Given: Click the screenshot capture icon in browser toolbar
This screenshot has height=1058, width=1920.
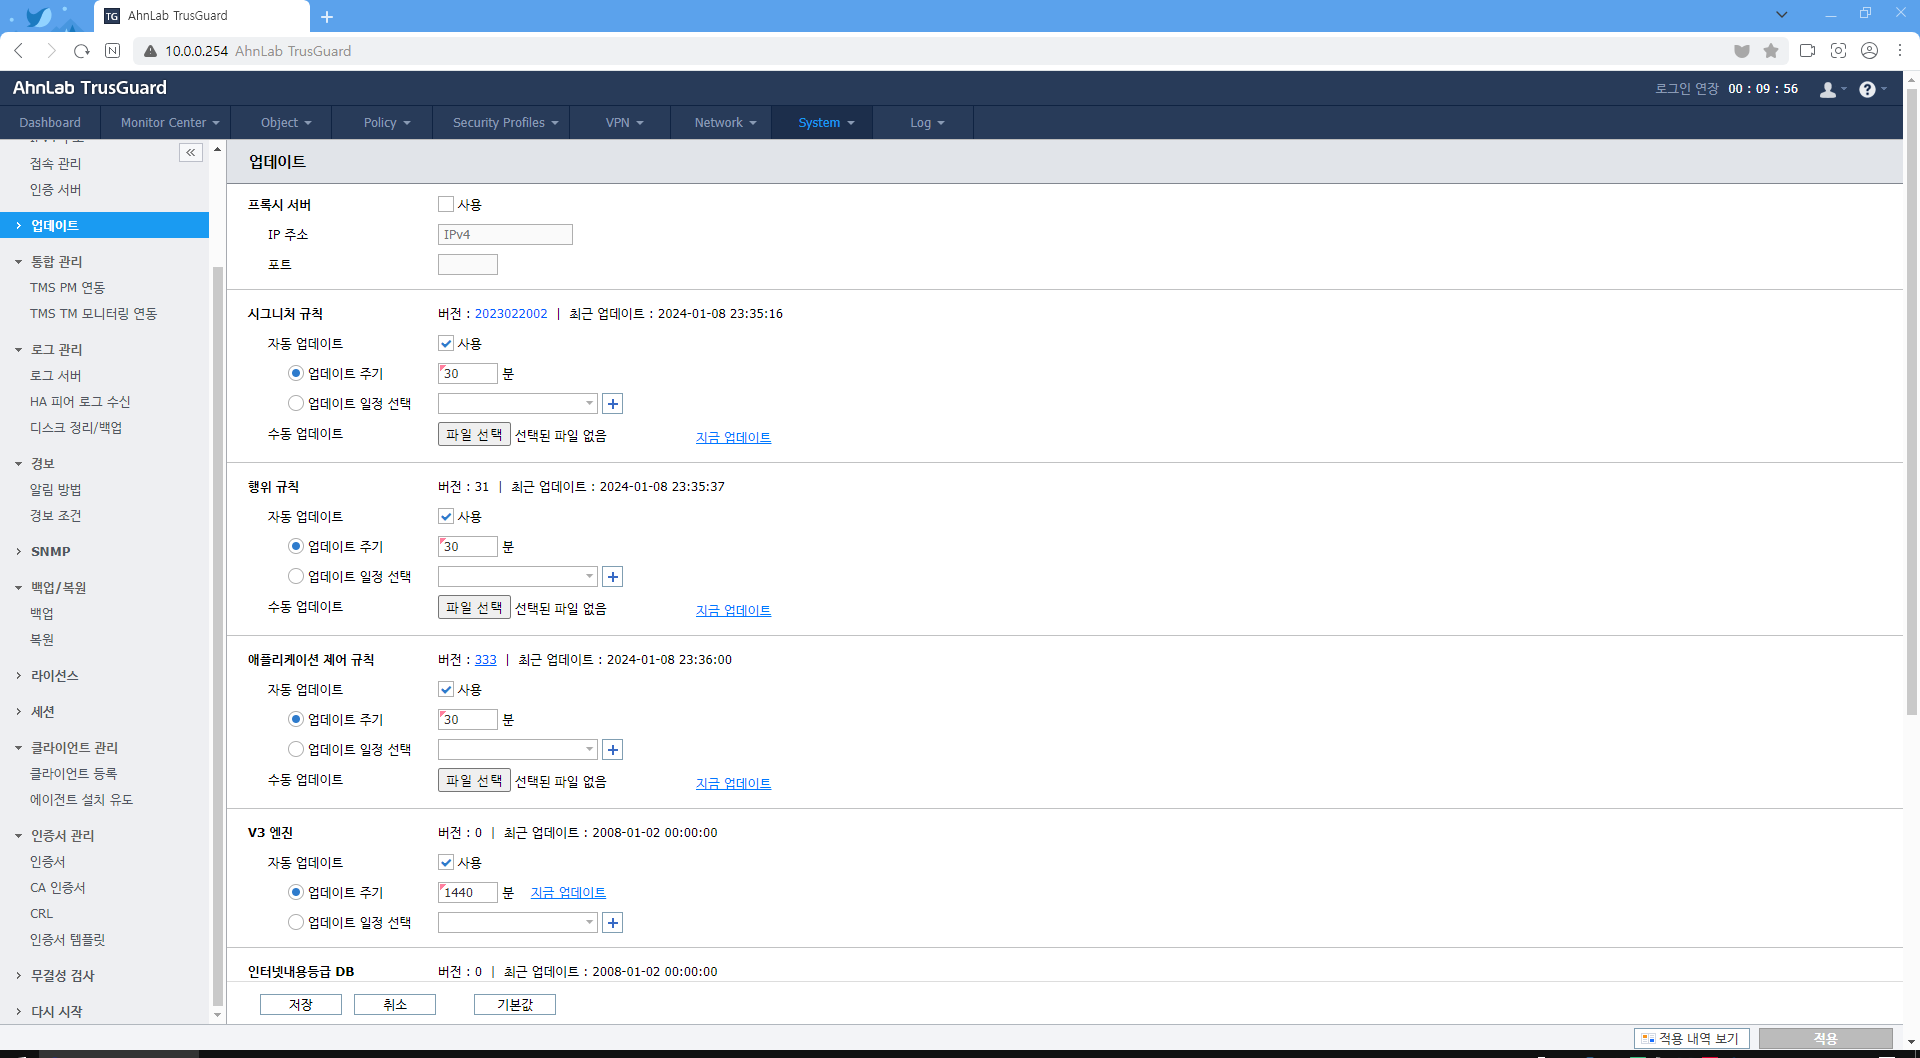Looking at the screenshot, I should coord(1838,50).
